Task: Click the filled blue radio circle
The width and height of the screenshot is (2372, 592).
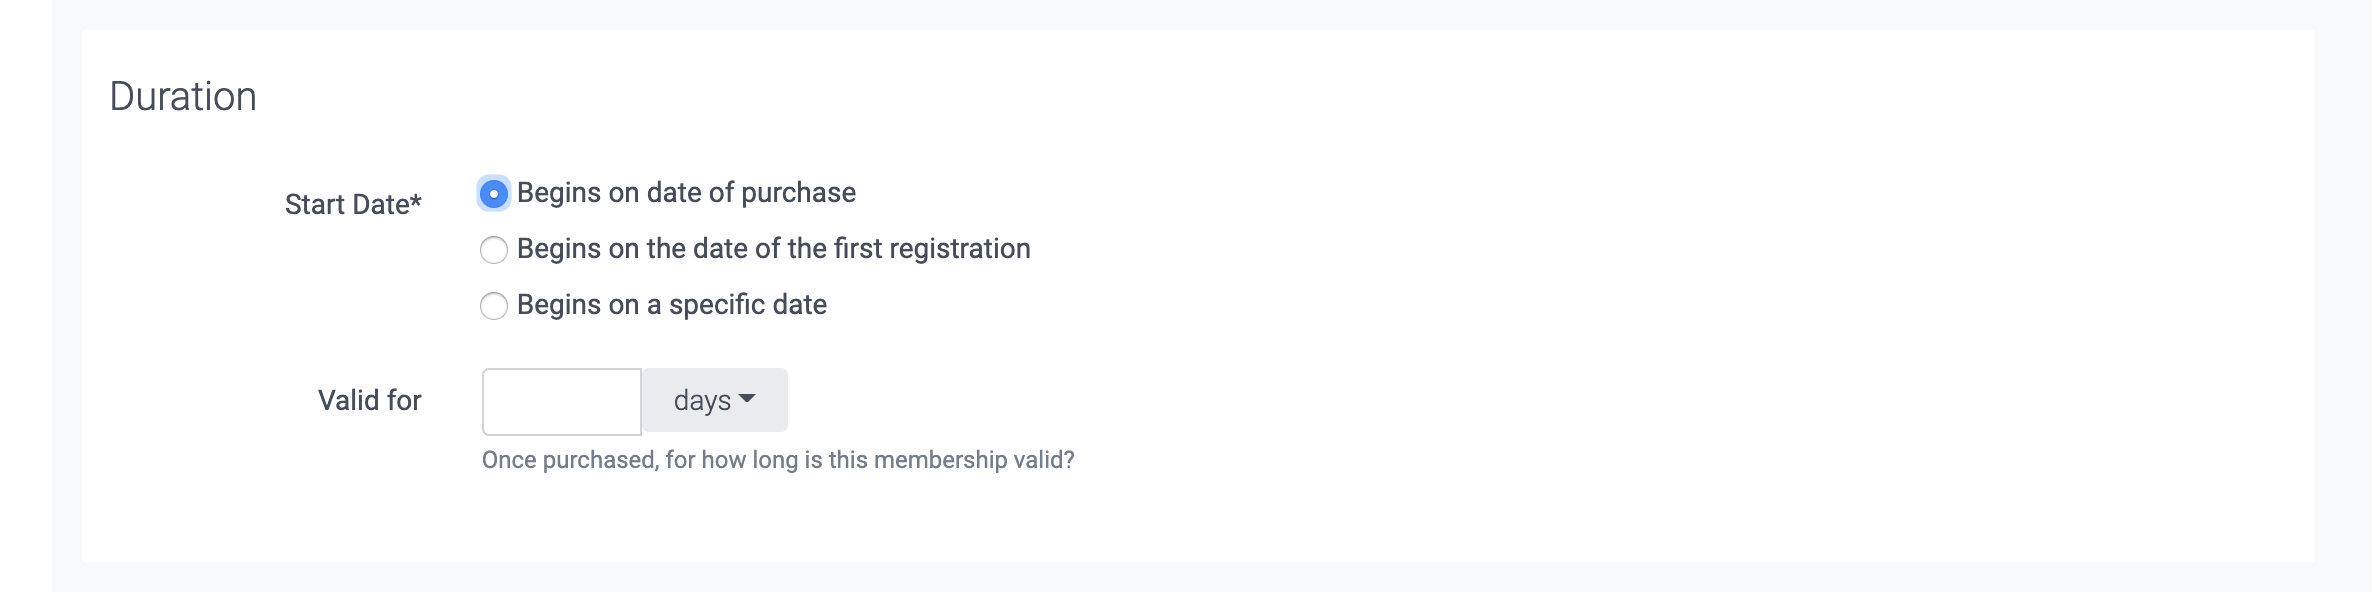Action: [x=494, y=194]
